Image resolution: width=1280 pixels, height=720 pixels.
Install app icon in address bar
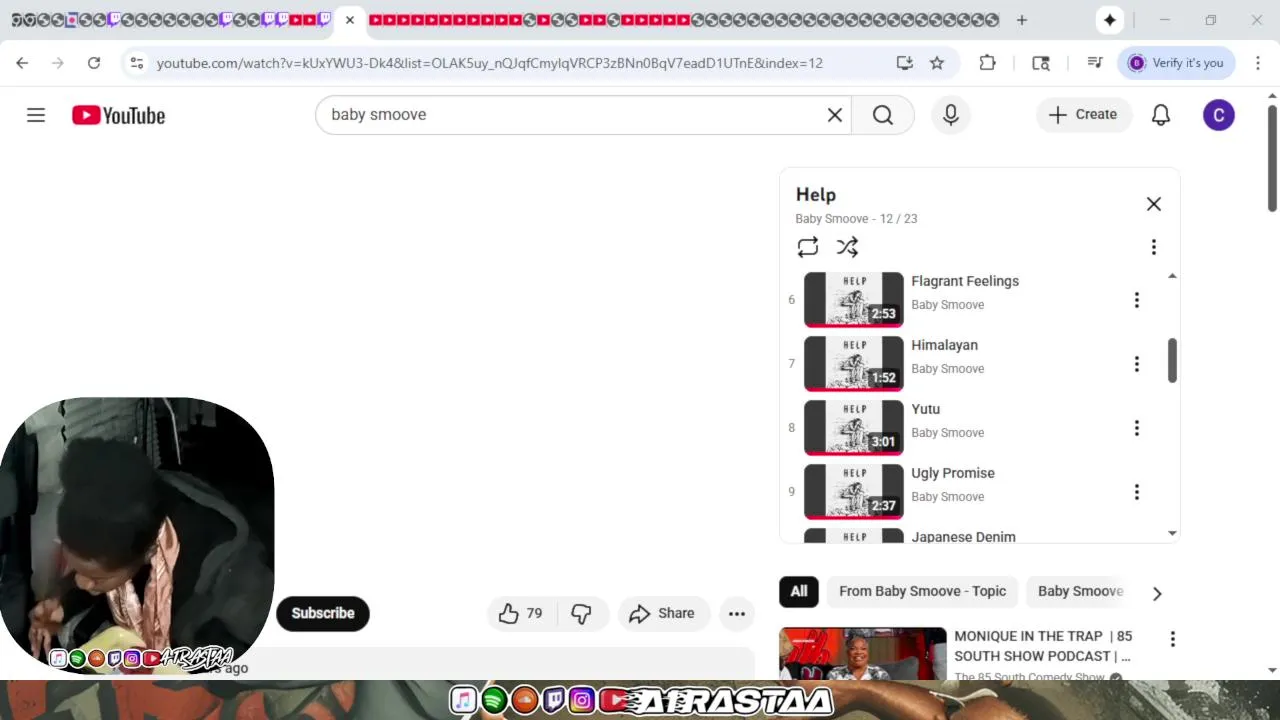click(x=904, y=63)
